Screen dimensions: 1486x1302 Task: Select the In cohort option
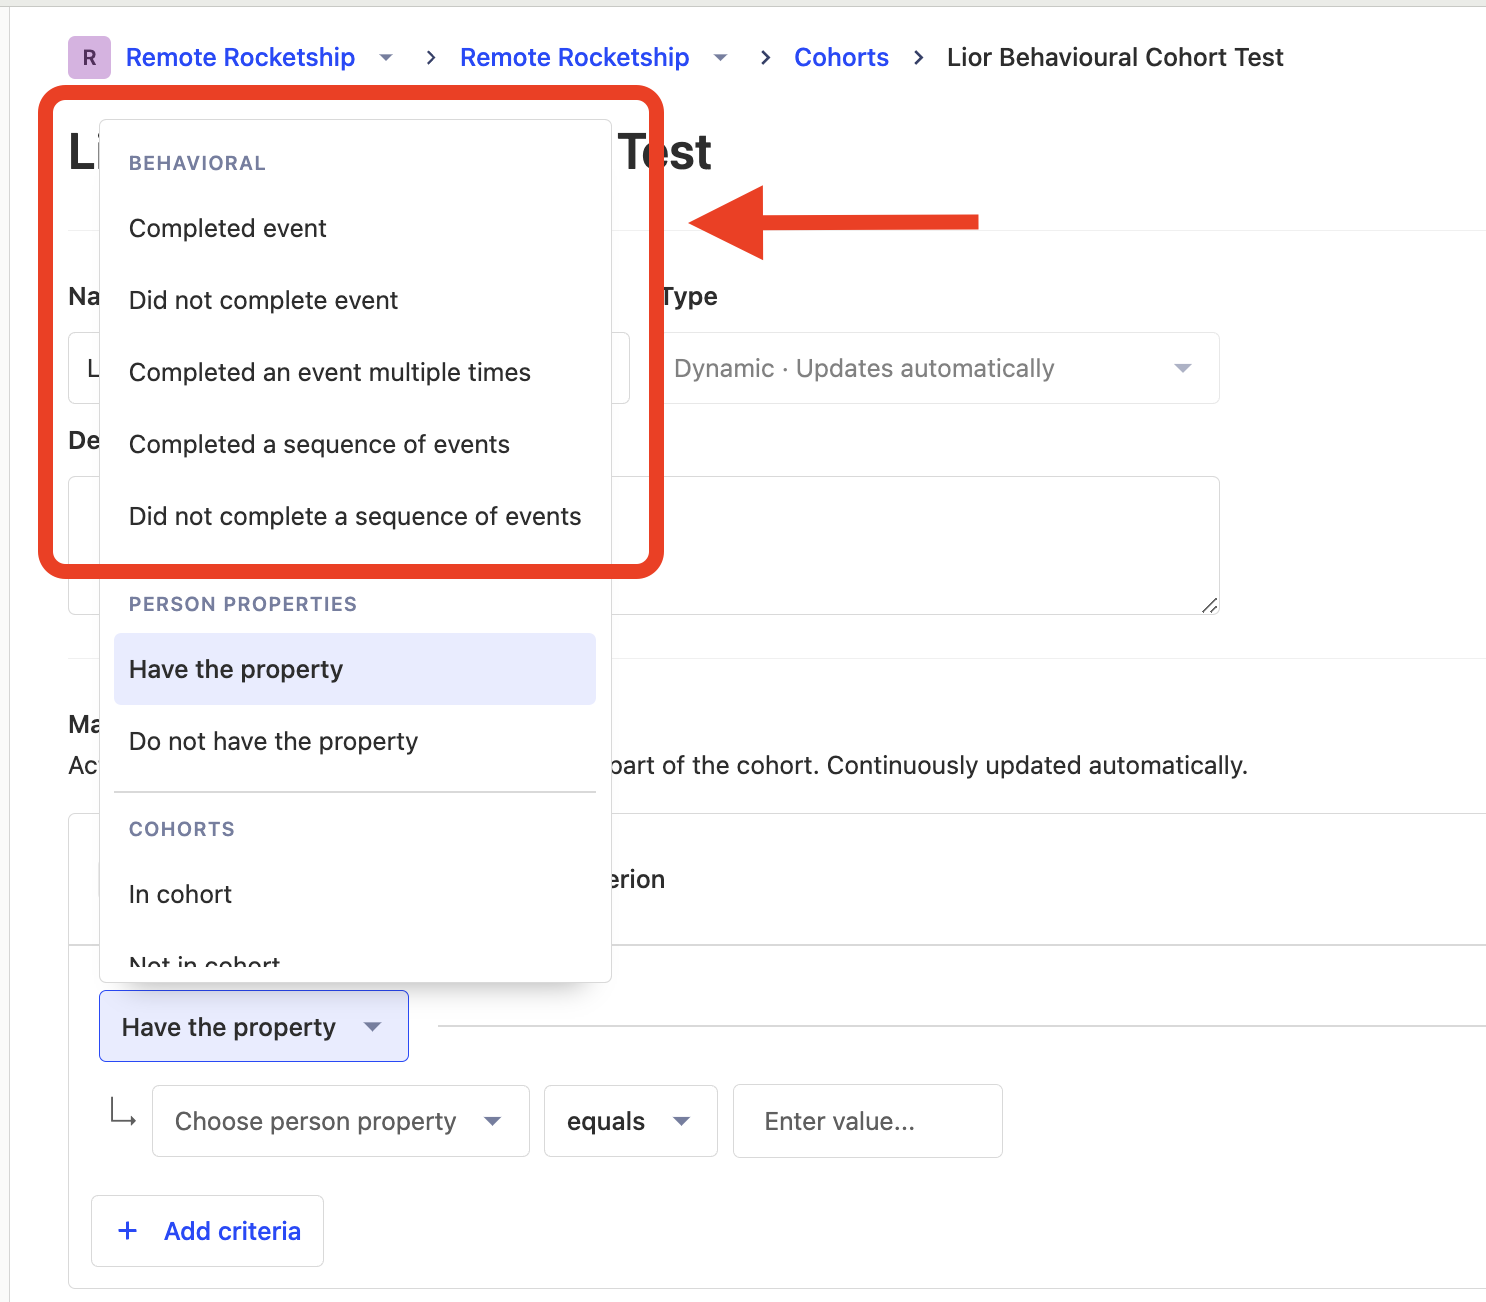[180, 894]
